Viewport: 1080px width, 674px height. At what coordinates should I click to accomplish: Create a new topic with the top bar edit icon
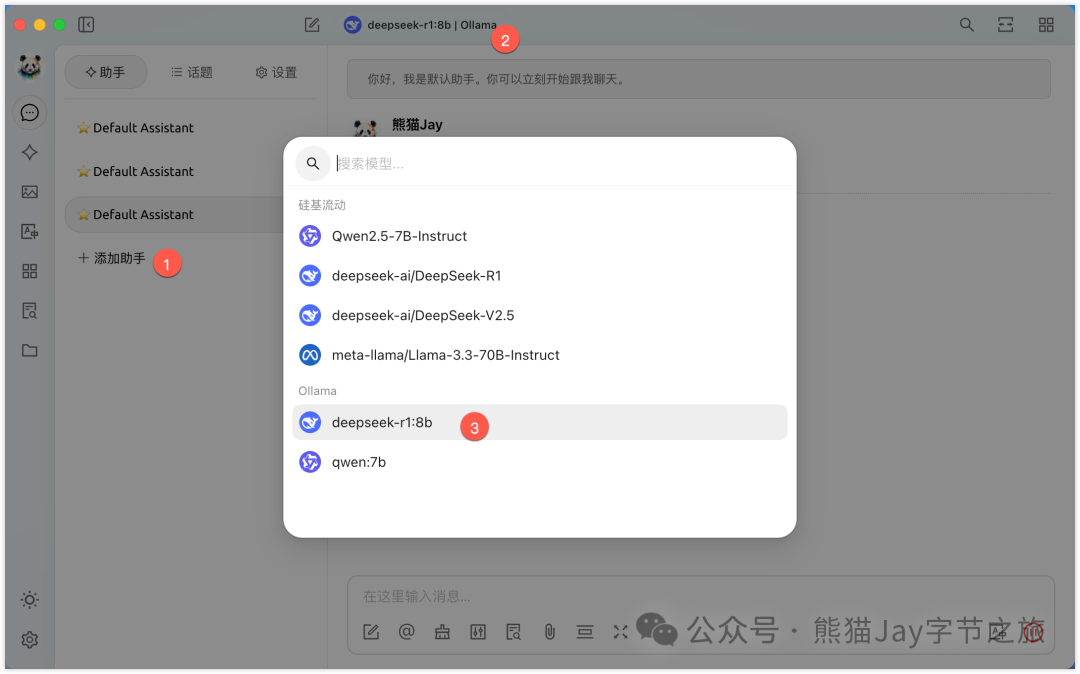(x=312, y=25)
